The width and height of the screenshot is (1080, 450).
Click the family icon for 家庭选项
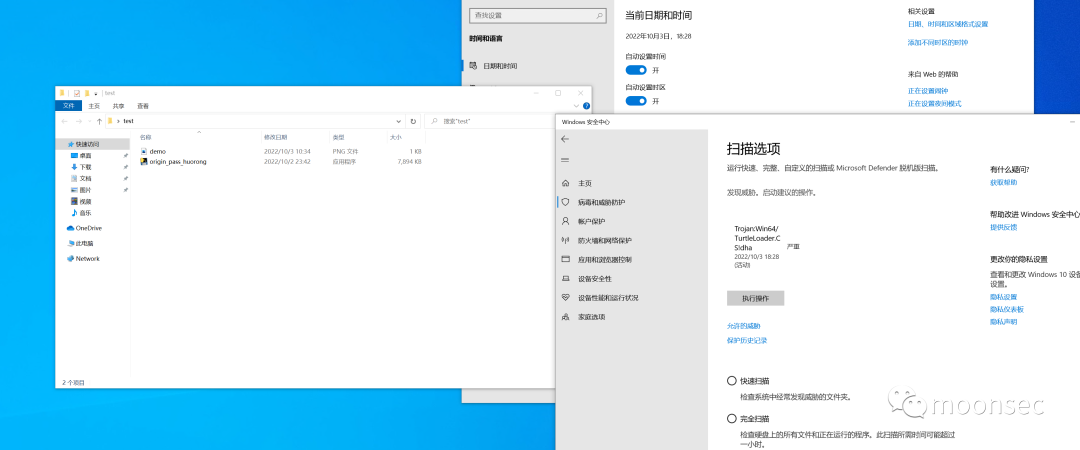[565, 317]
